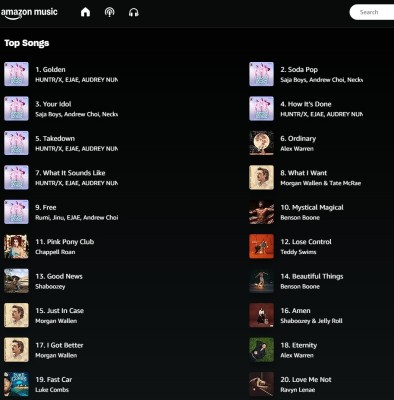394x400 pixels.
Task: Open Luke Combs artist link
Action: coord(52,390)
